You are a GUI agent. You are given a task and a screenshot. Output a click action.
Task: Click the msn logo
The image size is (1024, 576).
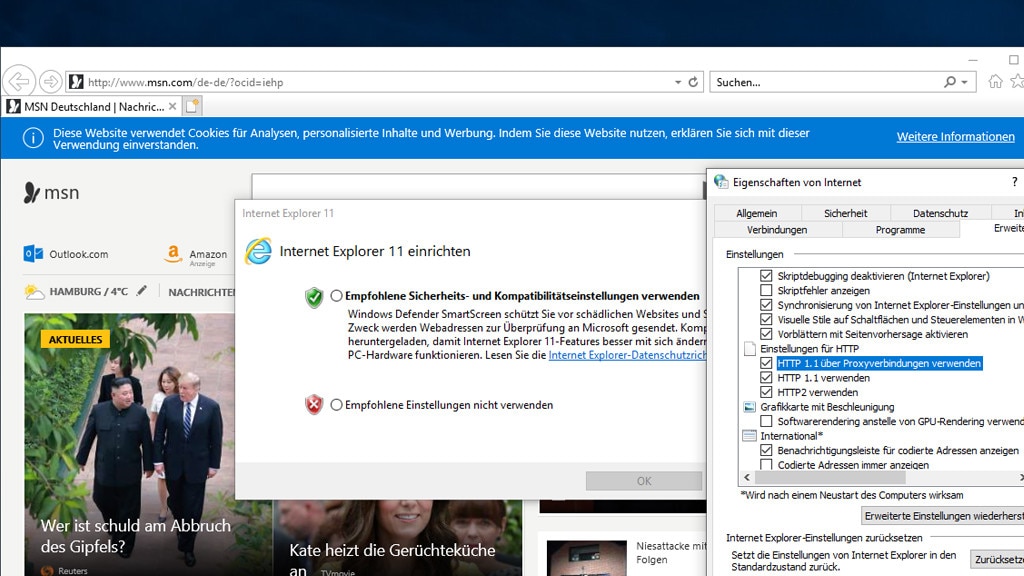(x=52, y=193)
